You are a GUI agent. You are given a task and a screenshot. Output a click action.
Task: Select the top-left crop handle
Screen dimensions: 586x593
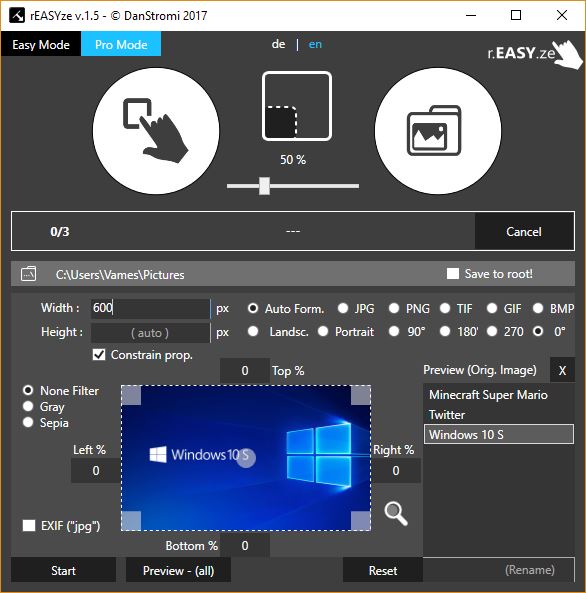coord(131,395)
